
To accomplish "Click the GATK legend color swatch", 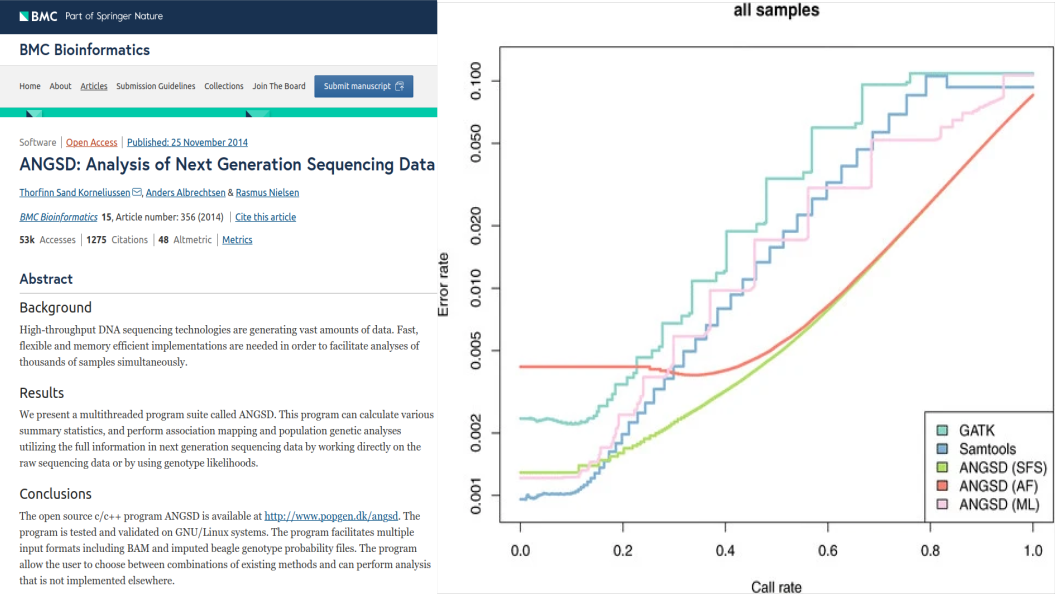I will (x=940, y=429).
